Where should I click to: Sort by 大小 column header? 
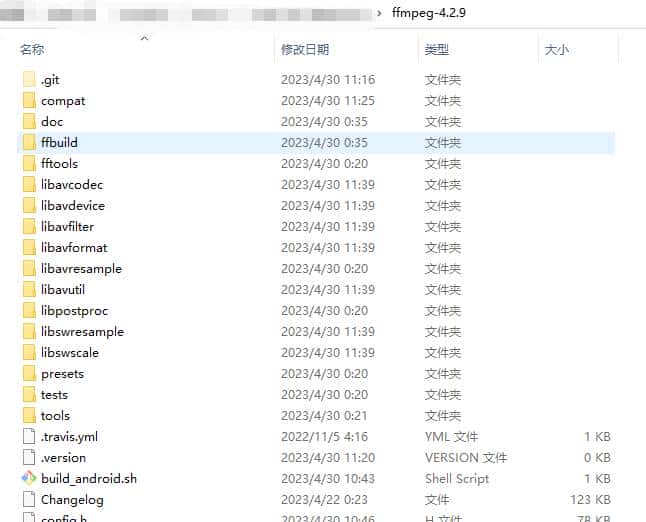(557, 50)
